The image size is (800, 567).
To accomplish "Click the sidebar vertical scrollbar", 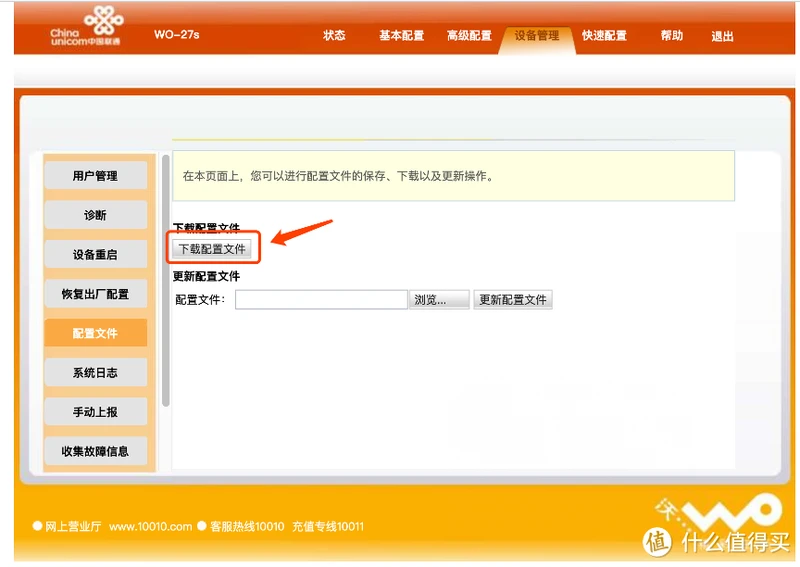I will 166,280.
